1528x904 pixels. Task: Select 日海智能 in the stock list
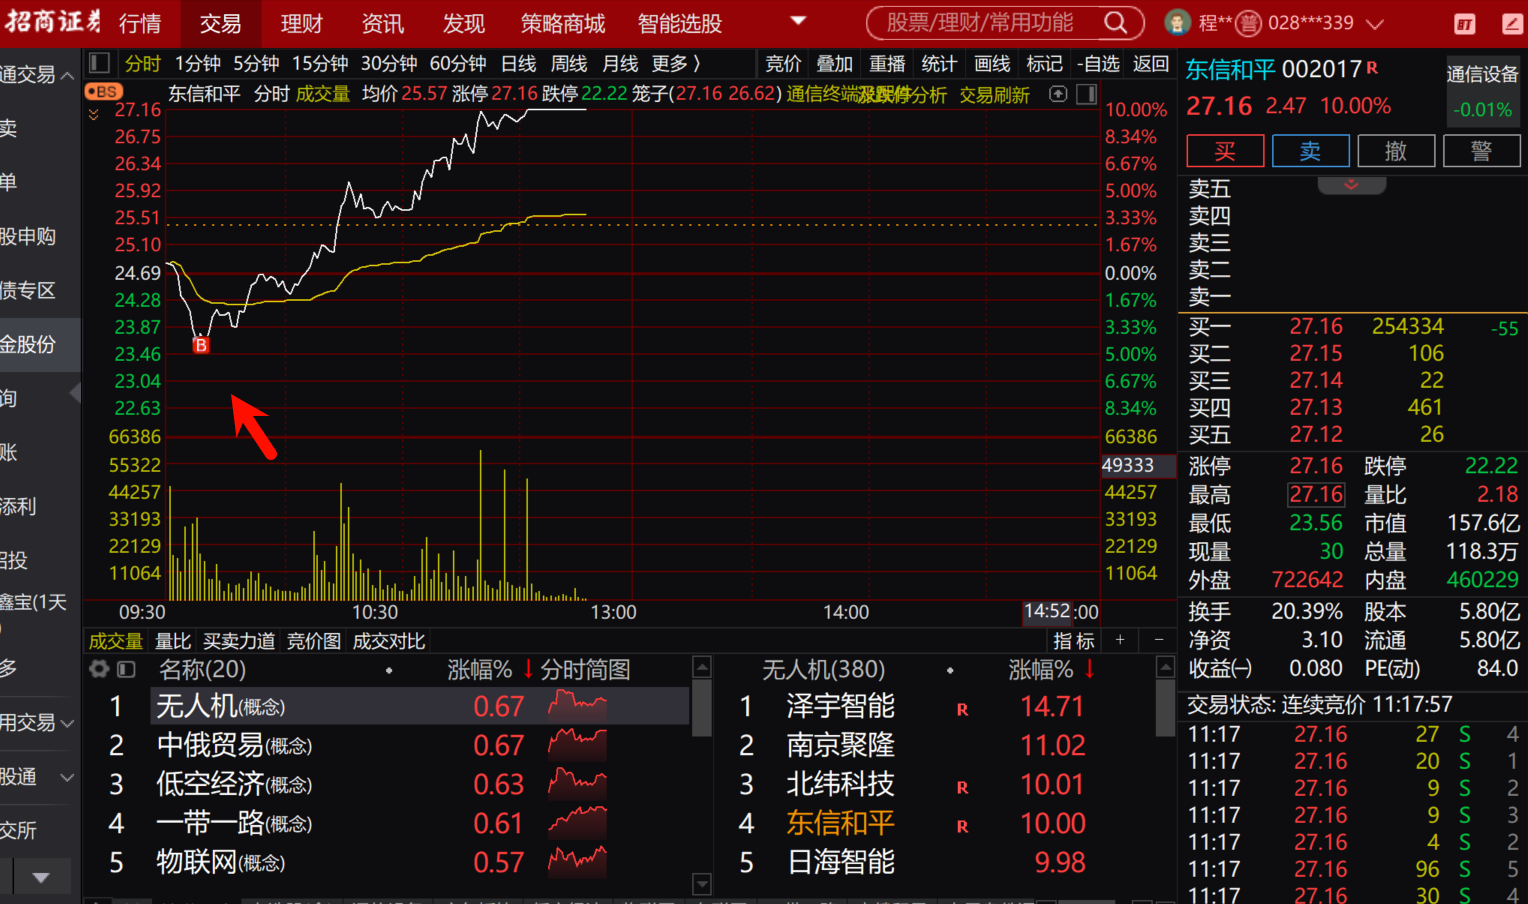click(x=840, y=862)
